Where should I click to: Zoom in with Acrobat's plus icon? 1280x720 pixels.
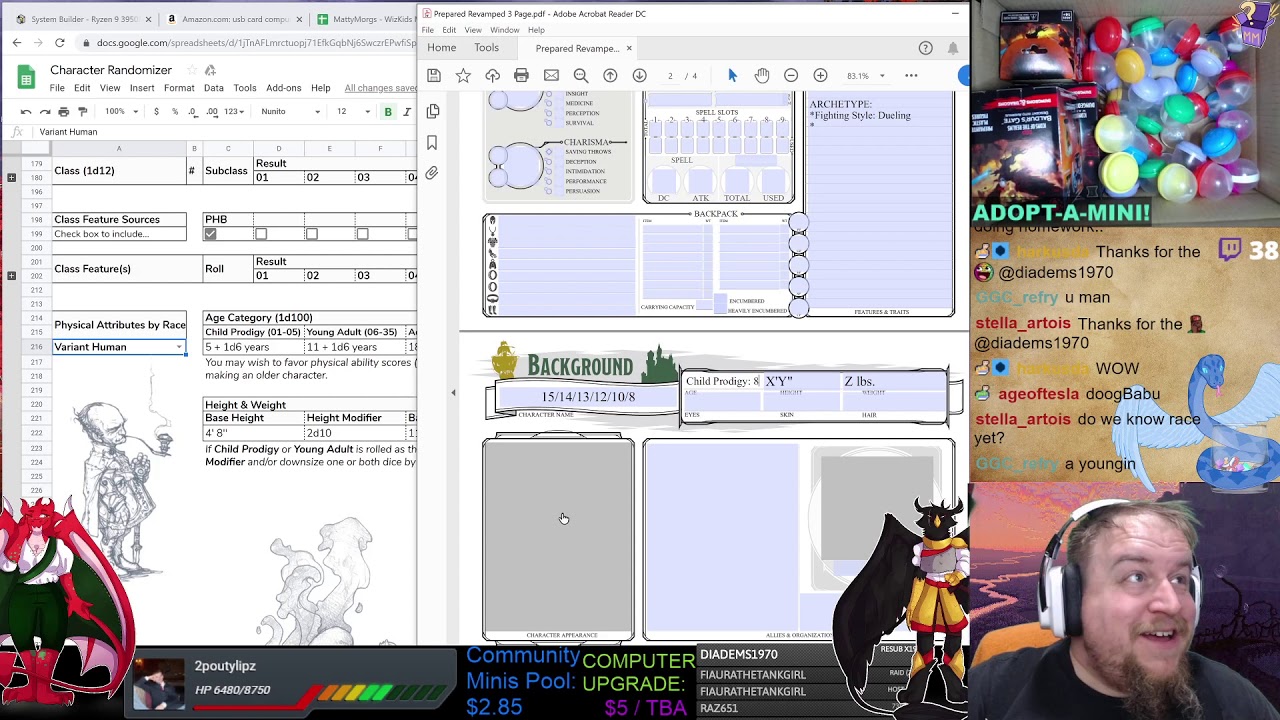[x=820, y=76]
